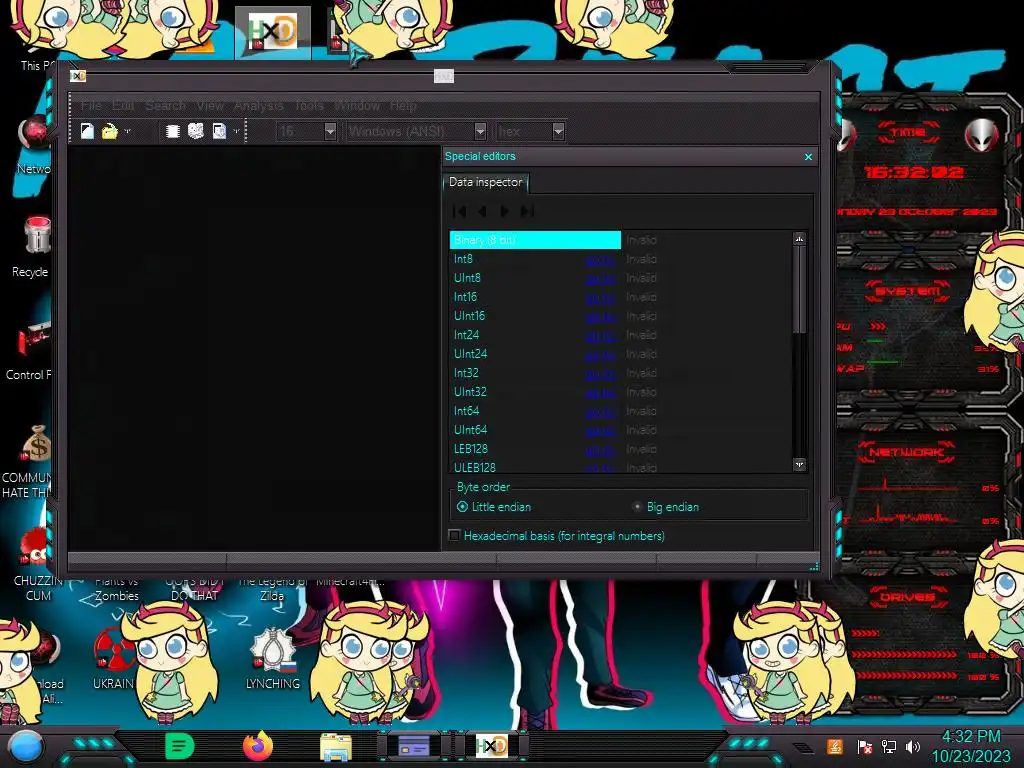Image resolution: width=1024 pixels, height=768 pixels.
Task: Click the go to link in UInt32 row
Action: [x=601, y=392]
